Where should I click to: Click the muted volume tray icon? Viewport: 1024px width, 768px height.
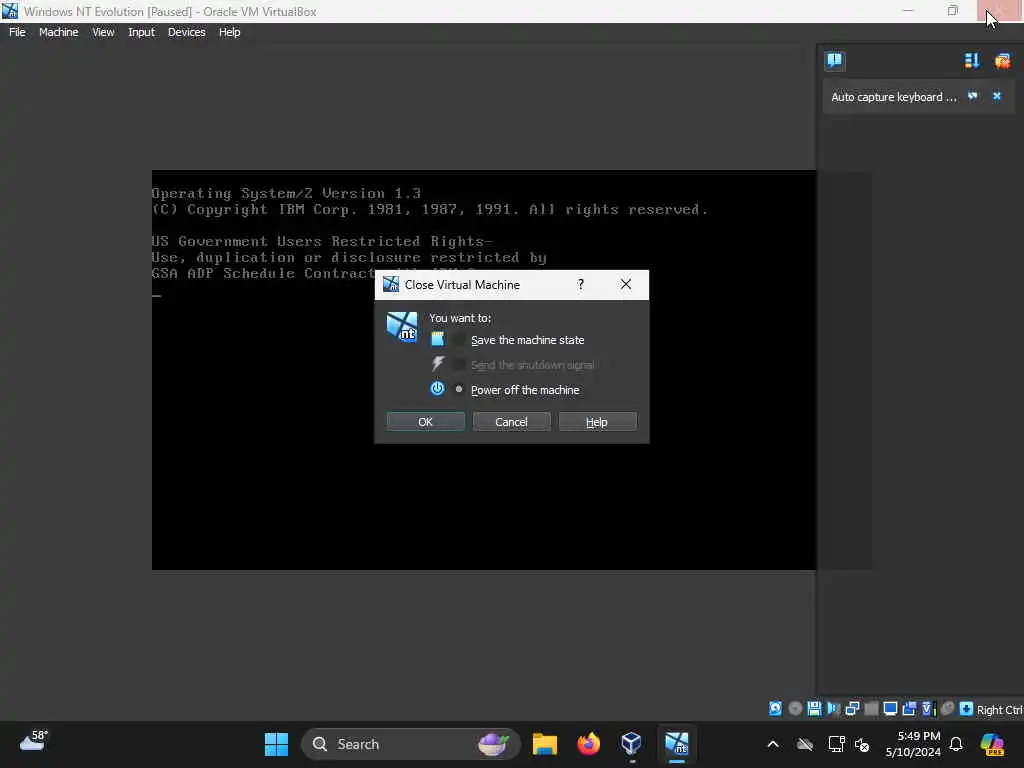862,744
